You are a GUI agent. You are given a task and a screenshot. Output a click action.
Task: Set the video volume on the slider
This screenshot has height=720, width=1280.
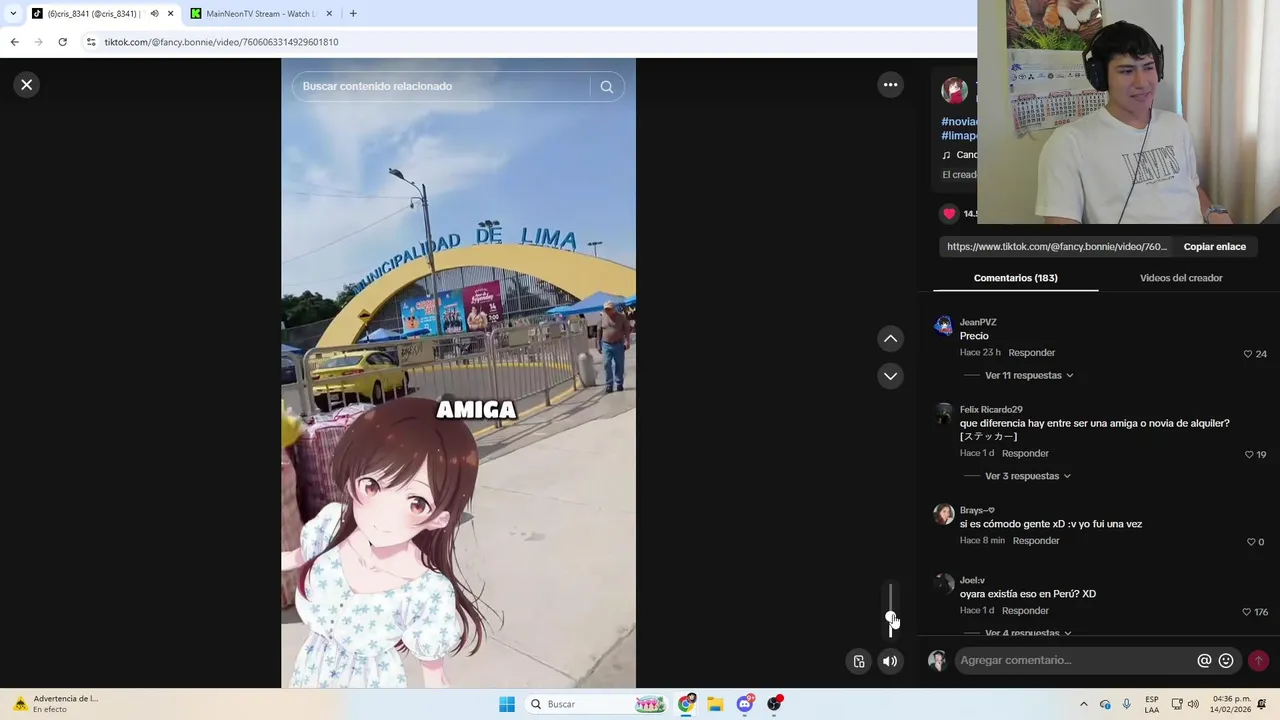890,611
